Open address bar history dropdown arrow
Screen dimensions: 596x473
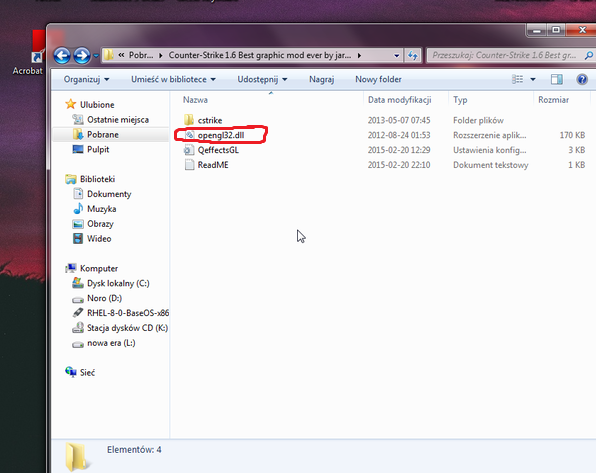pos(396,56)
